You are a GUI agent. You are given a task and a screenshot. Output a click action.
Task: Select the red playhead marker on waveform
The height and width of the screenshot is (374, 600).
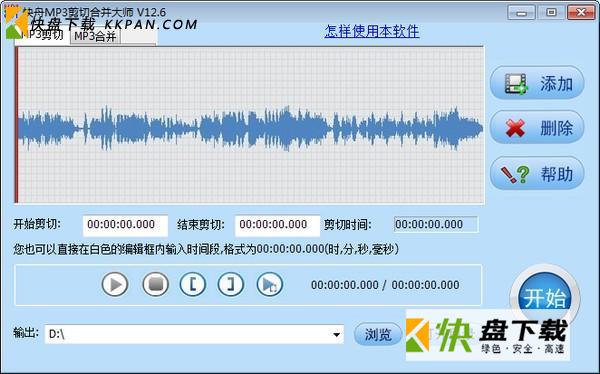pos(16,125)
